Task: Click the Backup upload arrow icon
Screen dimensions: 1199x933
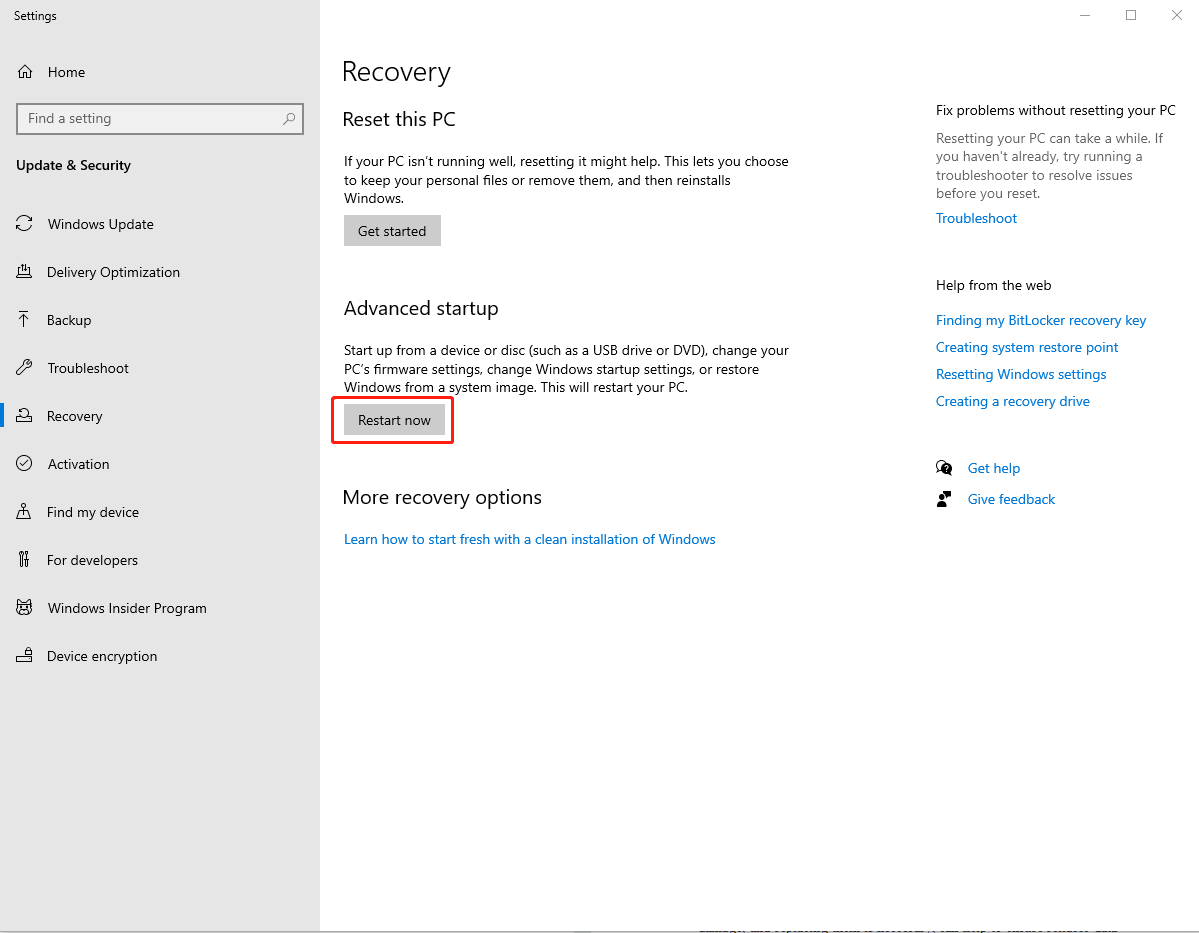Action: (25, 320)
